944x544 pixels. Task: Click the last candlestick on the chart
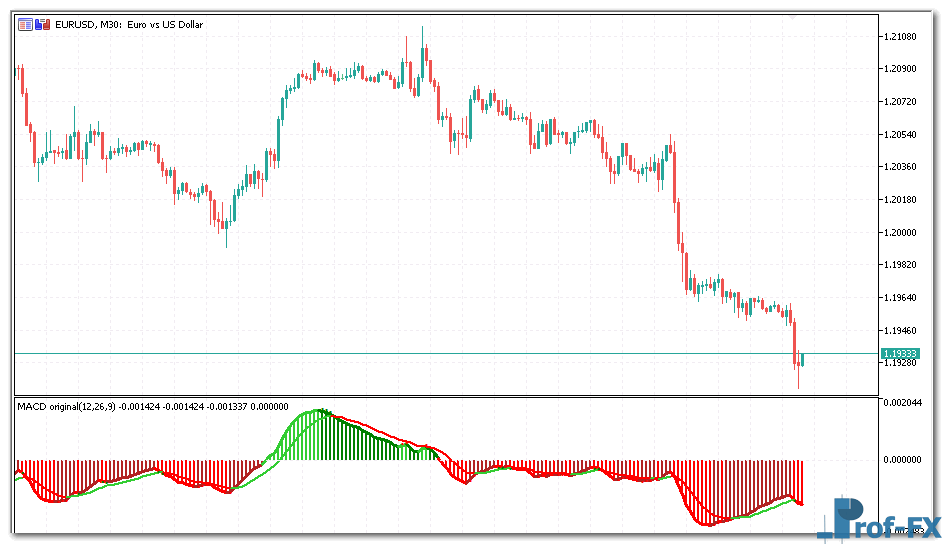coord(802,359)
